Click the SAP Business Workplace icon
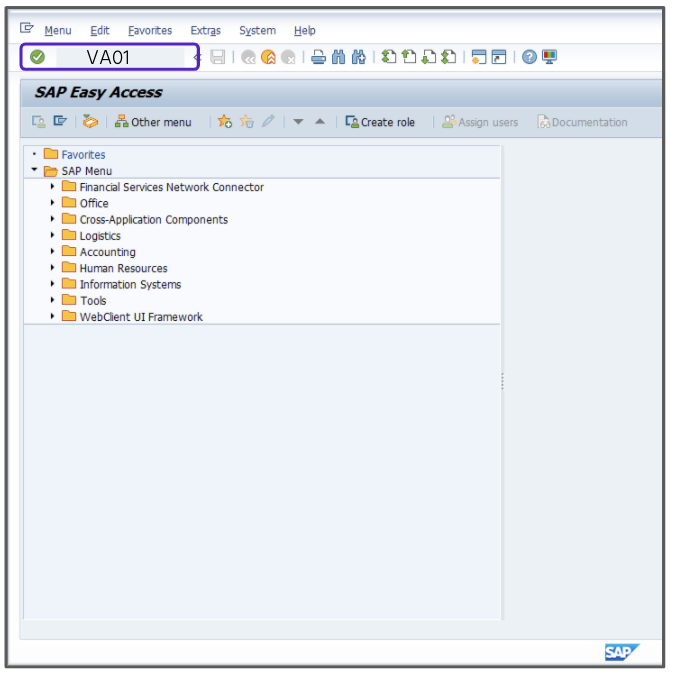The height and width of the screenshot is (676, 674). 91,122
